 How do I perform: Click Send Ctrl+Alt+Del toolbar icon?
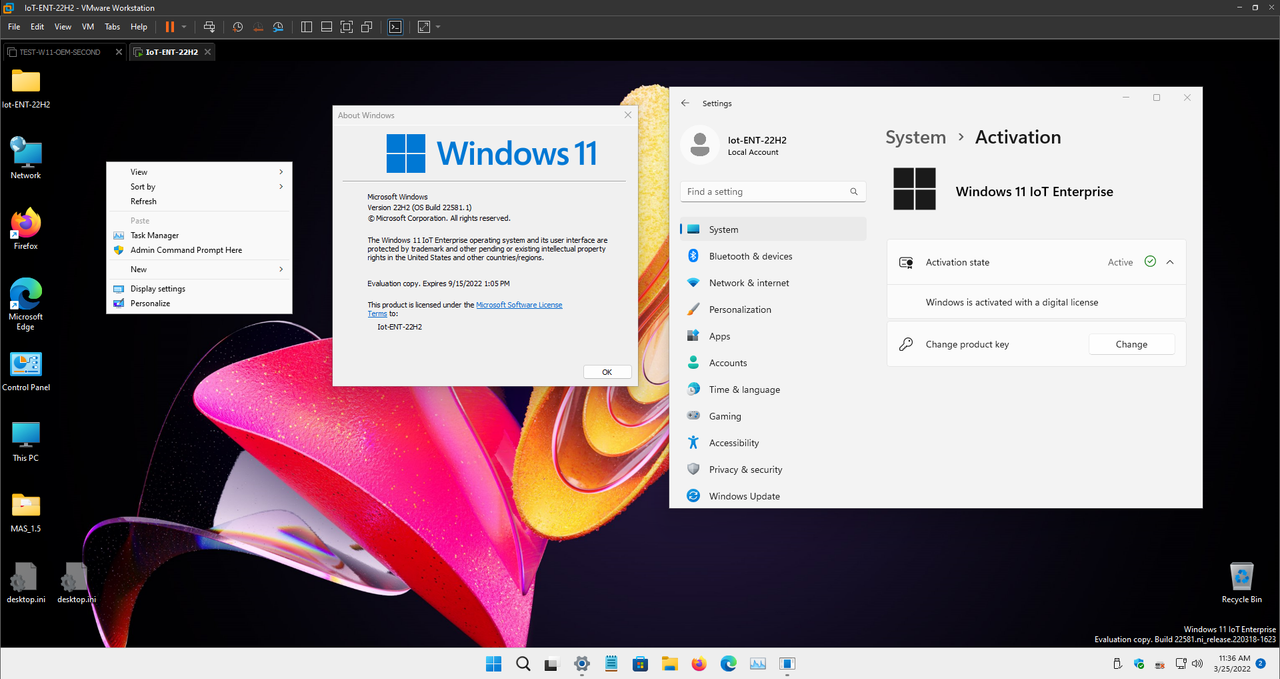[x=208, y=27]
